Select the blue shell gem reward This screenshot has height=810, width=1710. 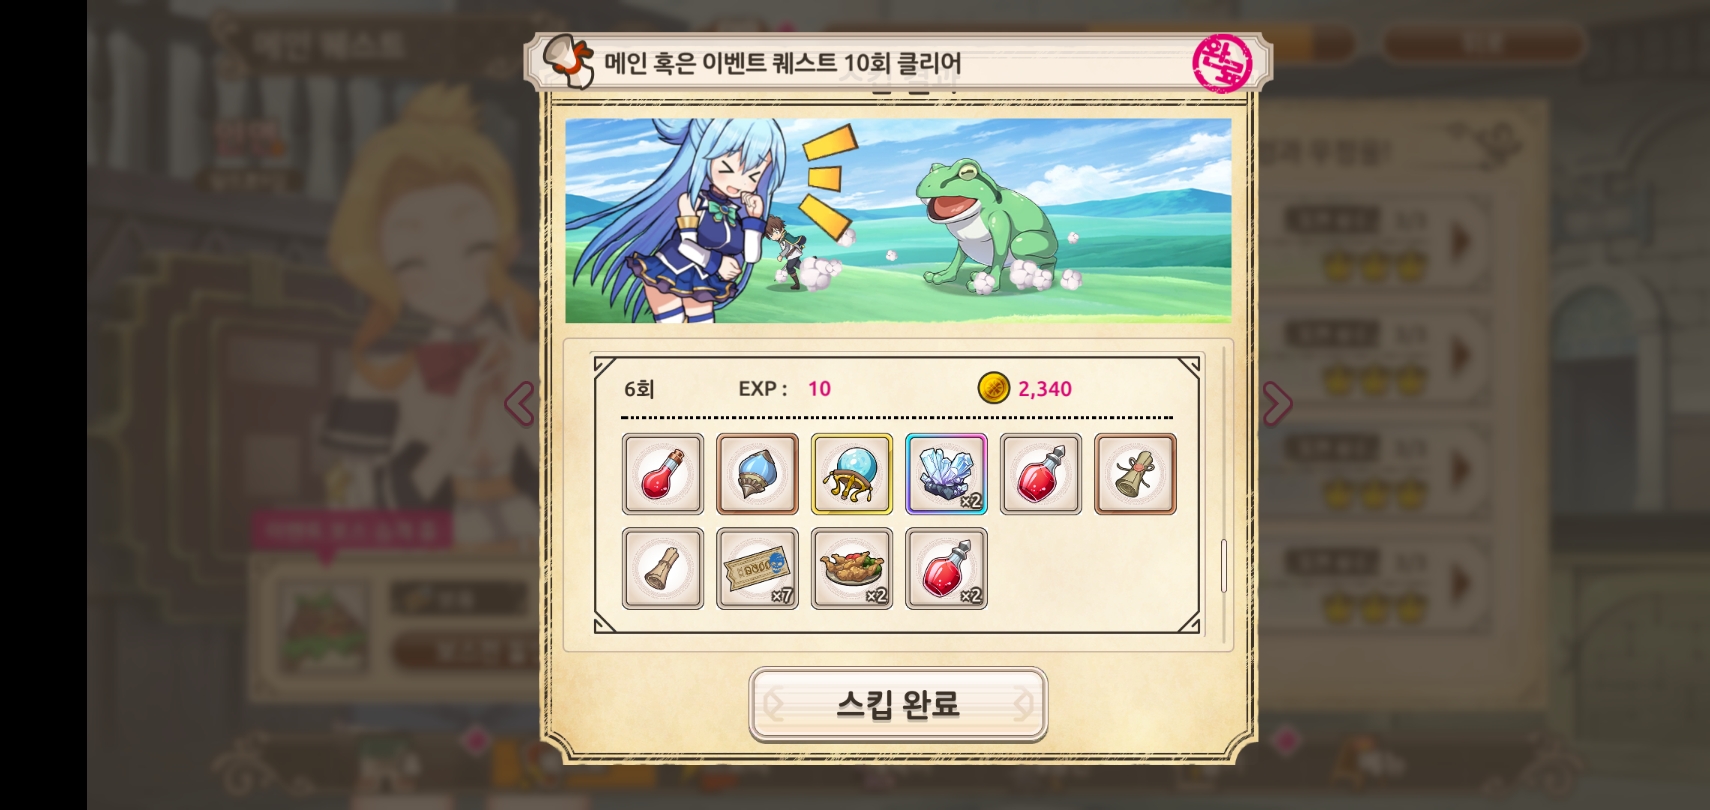click(x=757, y=474)
